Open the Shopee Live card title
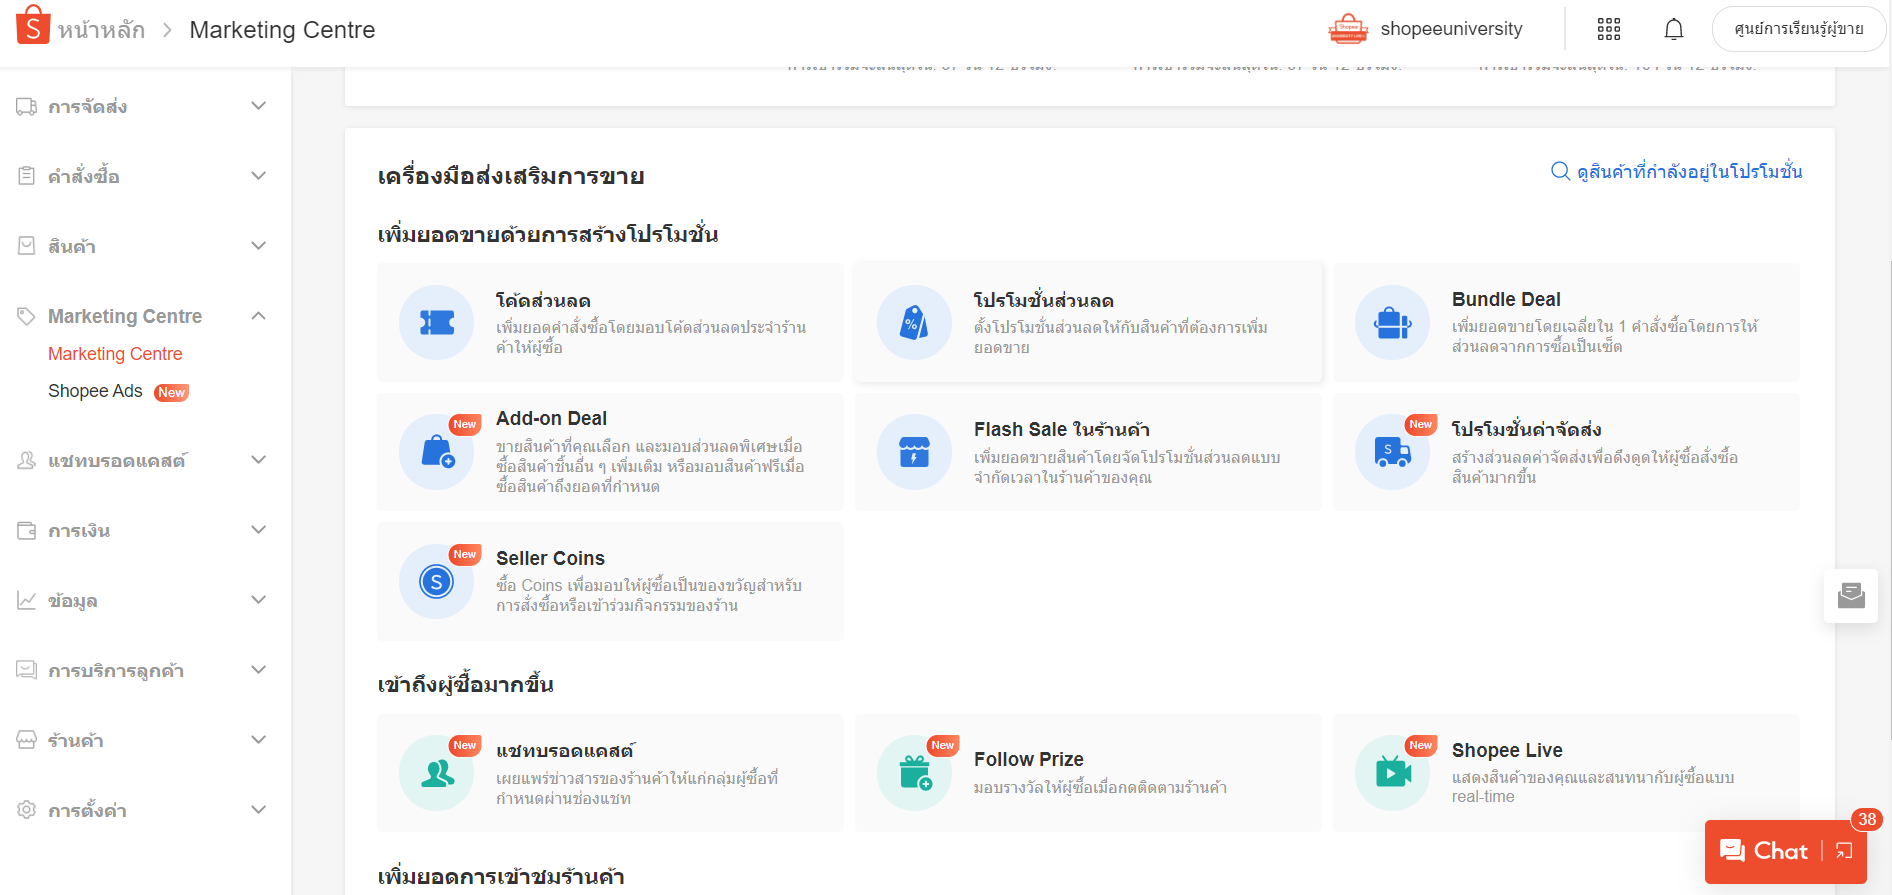The width and height of the screenshot is (1892, 895). [1507, 750]
